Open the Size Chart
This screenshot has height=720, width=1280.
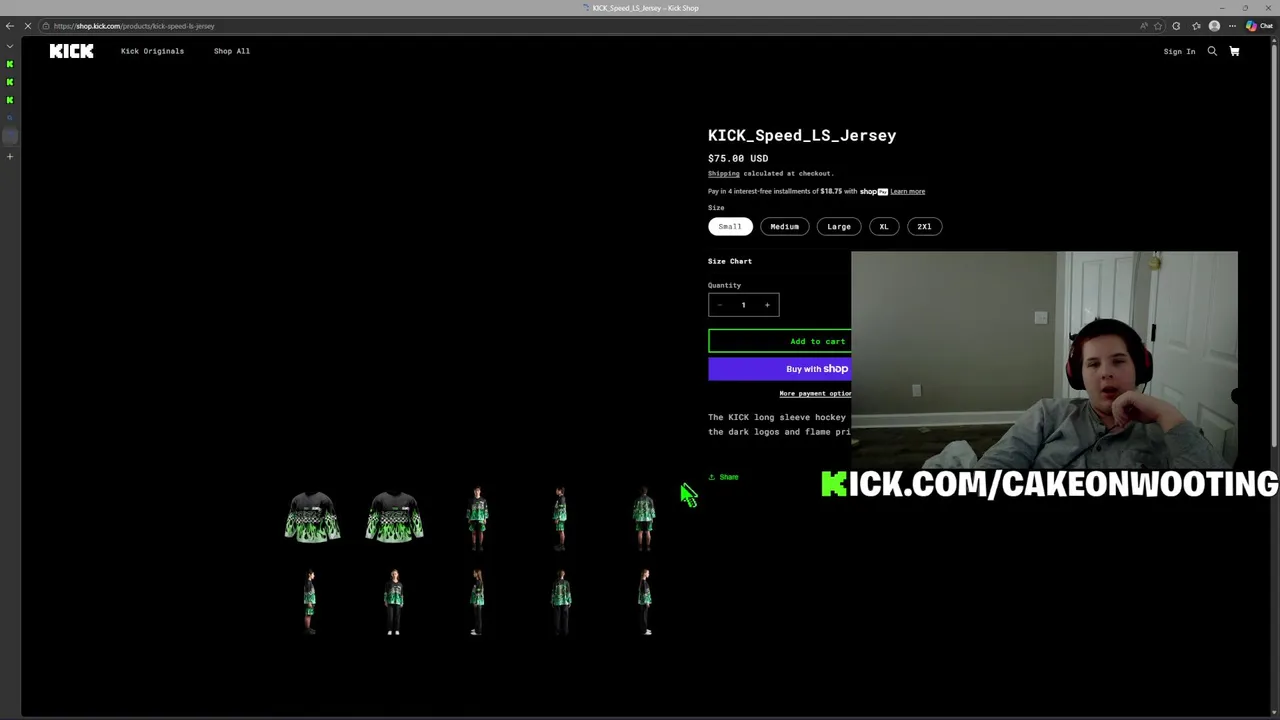click(730, 261)
